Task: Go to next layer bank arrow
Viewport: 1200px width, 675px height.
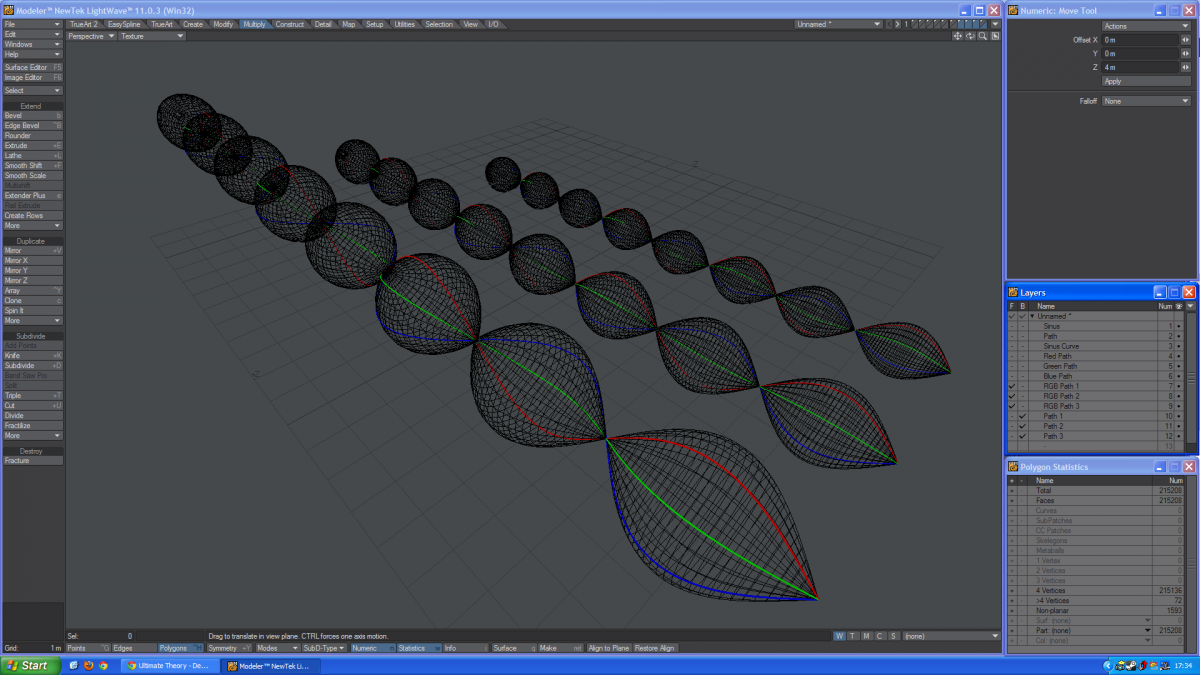Action: [898, 24]
